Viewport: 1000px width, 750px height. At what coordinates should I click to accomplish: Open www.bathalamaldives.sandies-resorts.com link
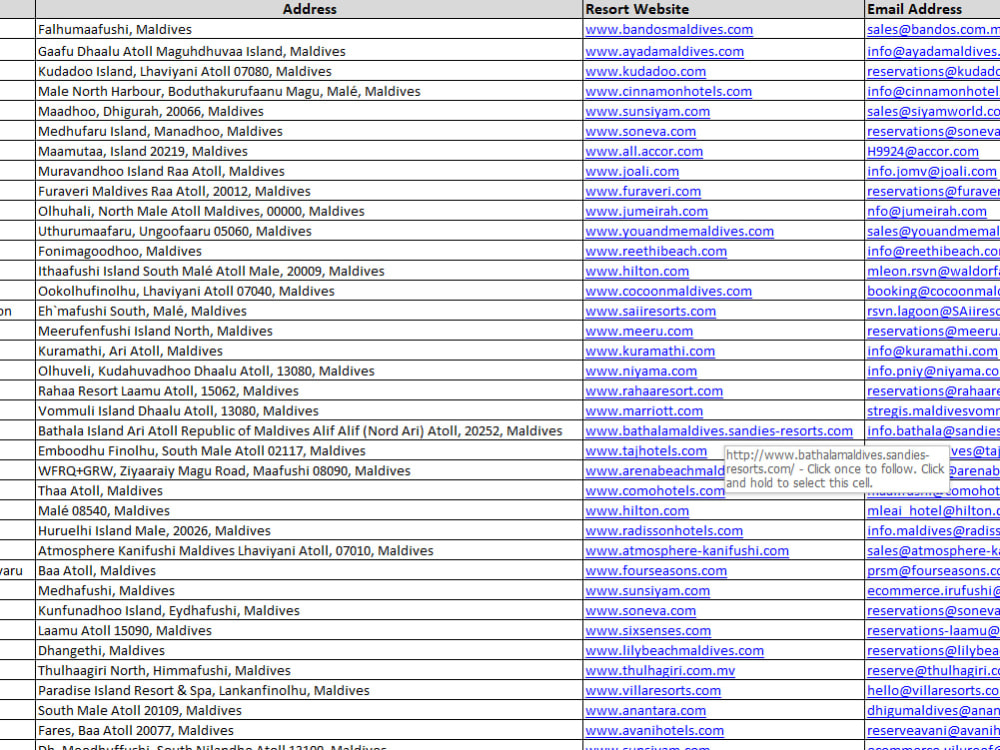point(719,431)
